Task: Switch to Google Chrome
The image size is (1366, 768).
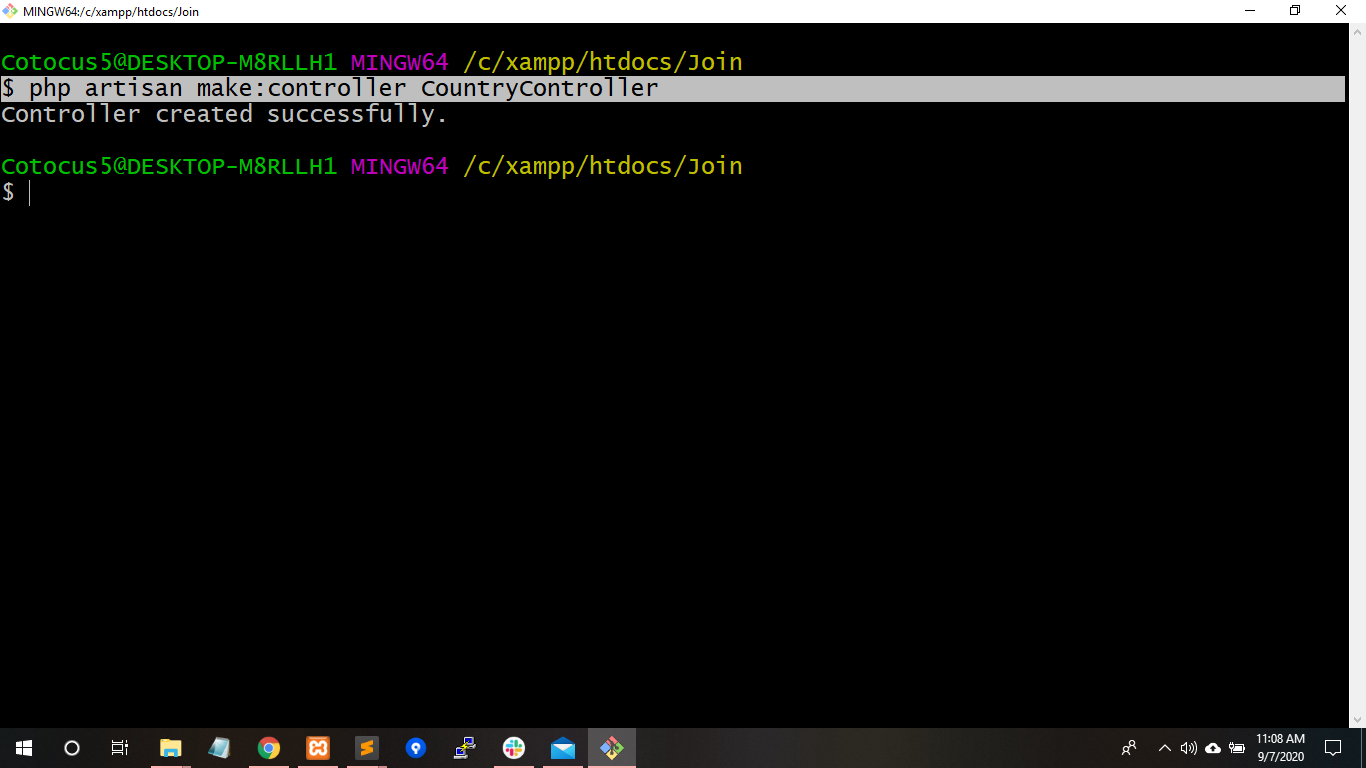Action: tap(268, 748)
